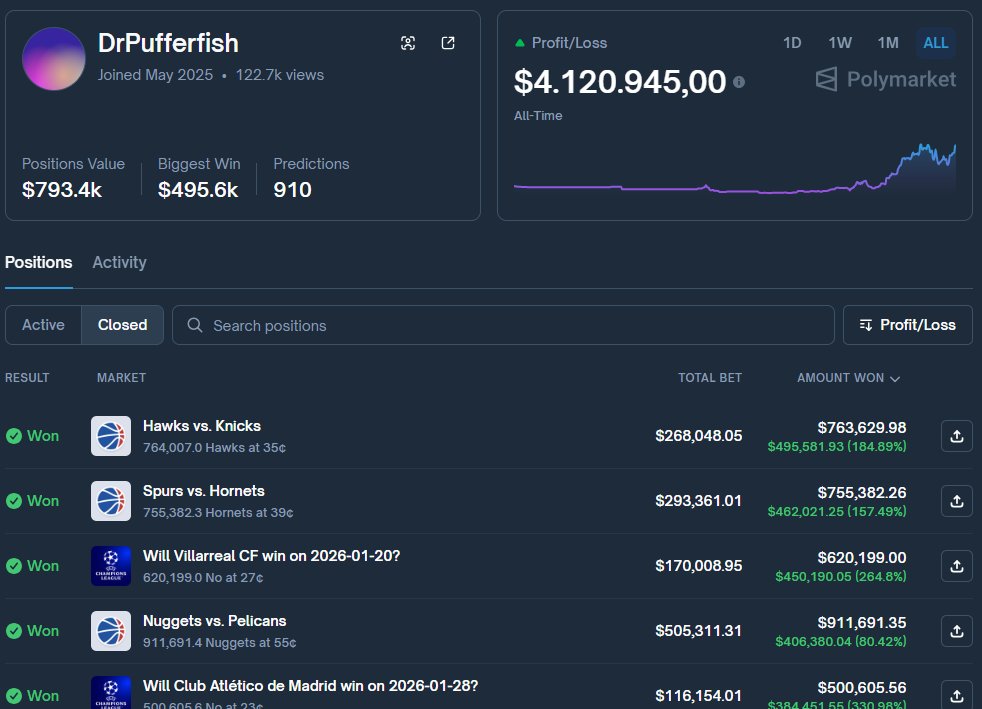Click the Won checkmark for Spurs vs. Hornets
This screenshot has height=709, width=982.
click(14, 501)
